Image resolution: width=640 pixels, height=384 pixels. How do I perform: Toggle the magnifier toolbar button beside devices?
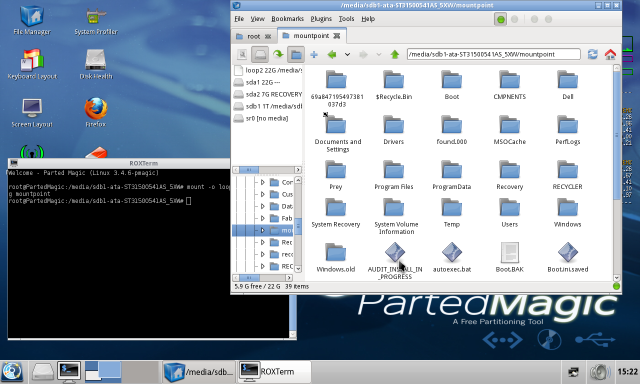[x=242, y=54]
